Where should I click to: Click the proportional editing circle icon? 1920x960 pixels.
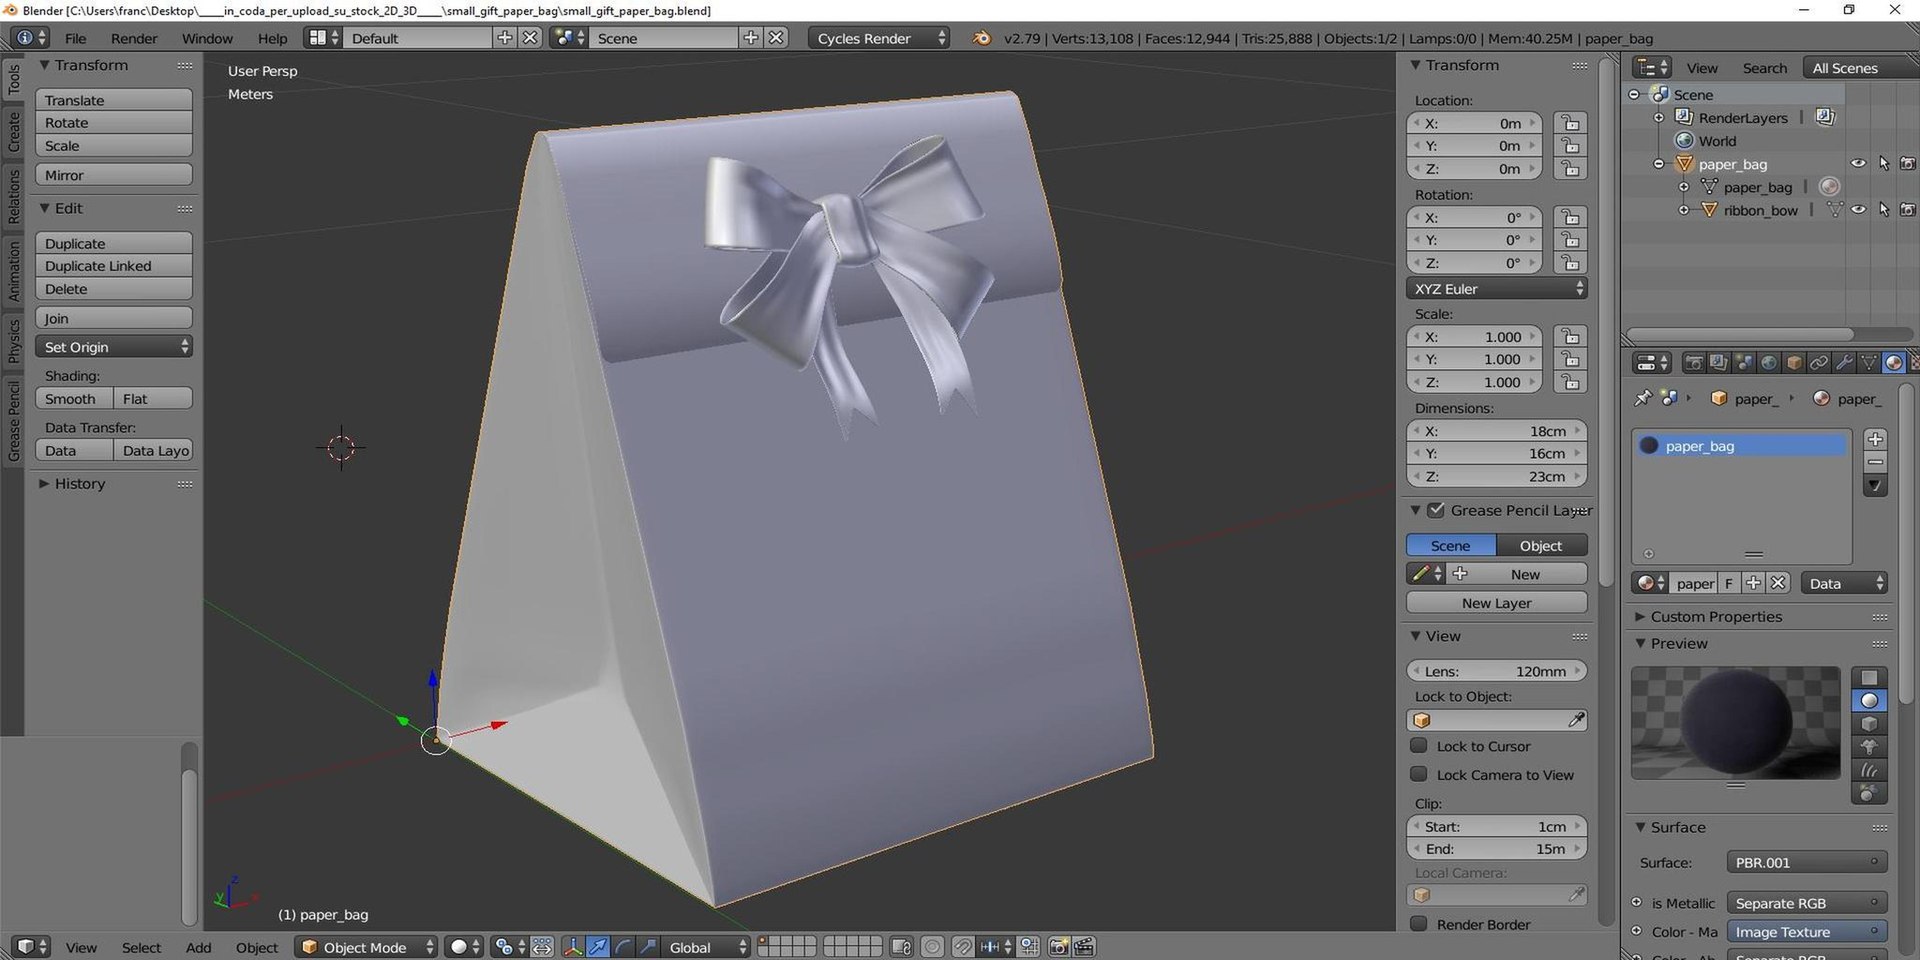932,947
